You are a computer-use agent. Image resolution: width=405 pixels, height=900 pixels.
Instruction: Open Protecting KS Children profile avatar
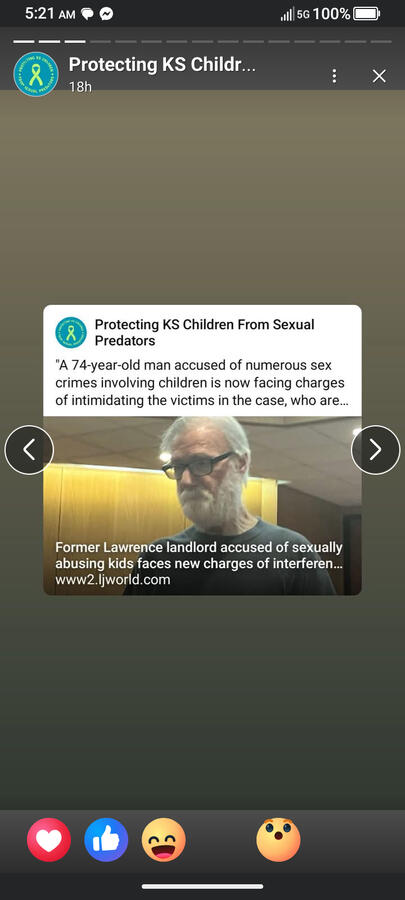point(36,74)
